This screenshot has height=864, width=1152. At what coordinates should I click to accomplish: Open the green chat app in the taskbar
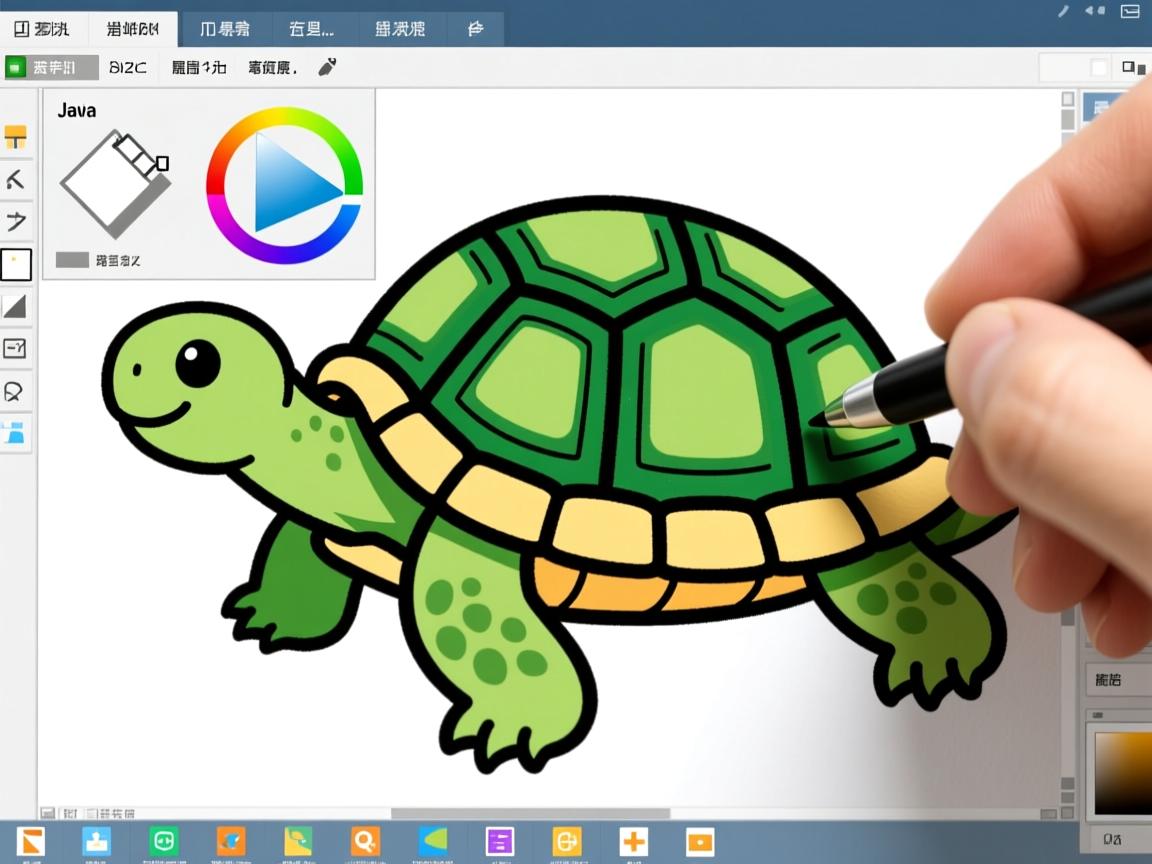coord(163,841)
